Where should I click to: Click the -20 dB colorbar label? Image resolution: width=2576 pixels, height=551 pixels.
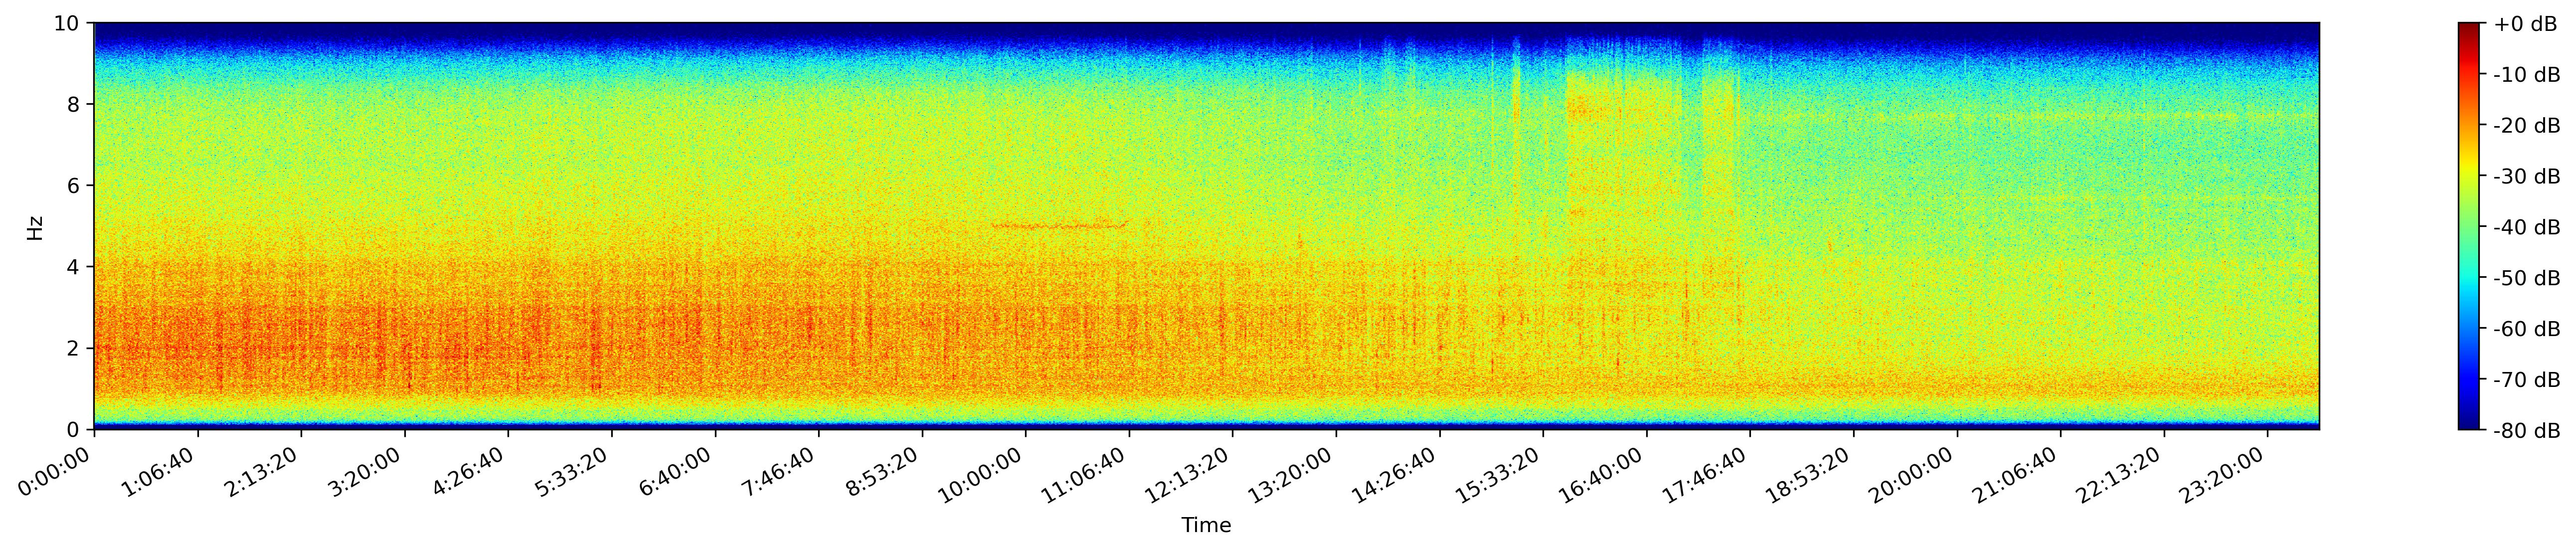pos(2526,126)
